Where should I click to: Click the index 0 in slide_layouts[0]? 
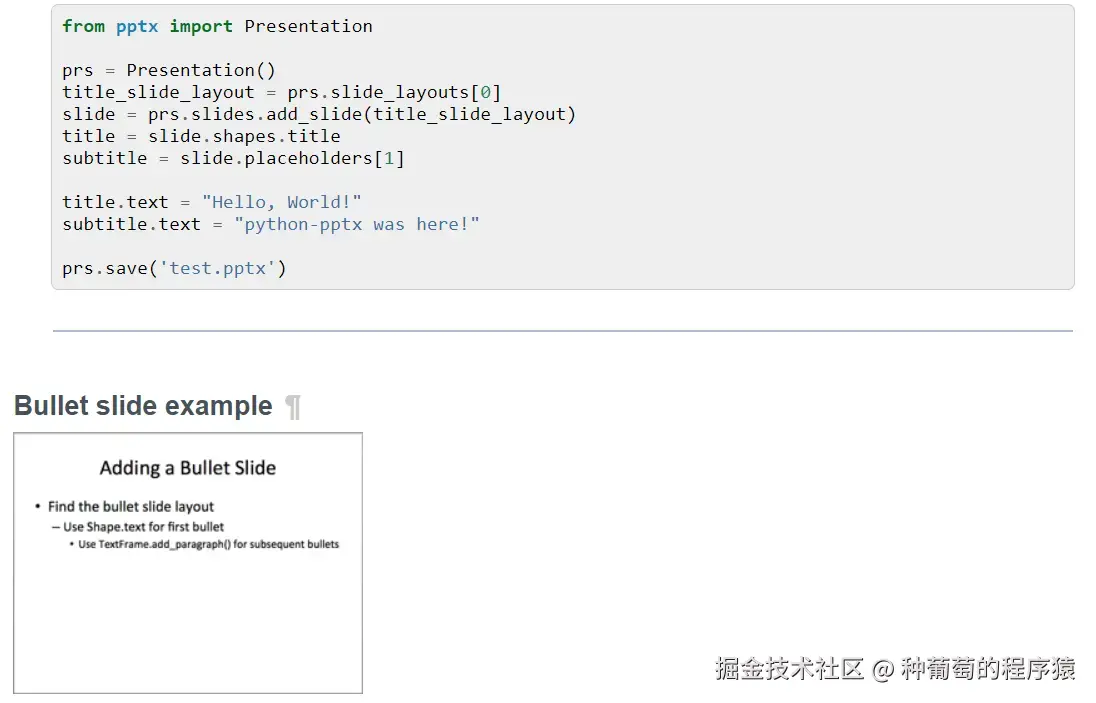(485, 92)
